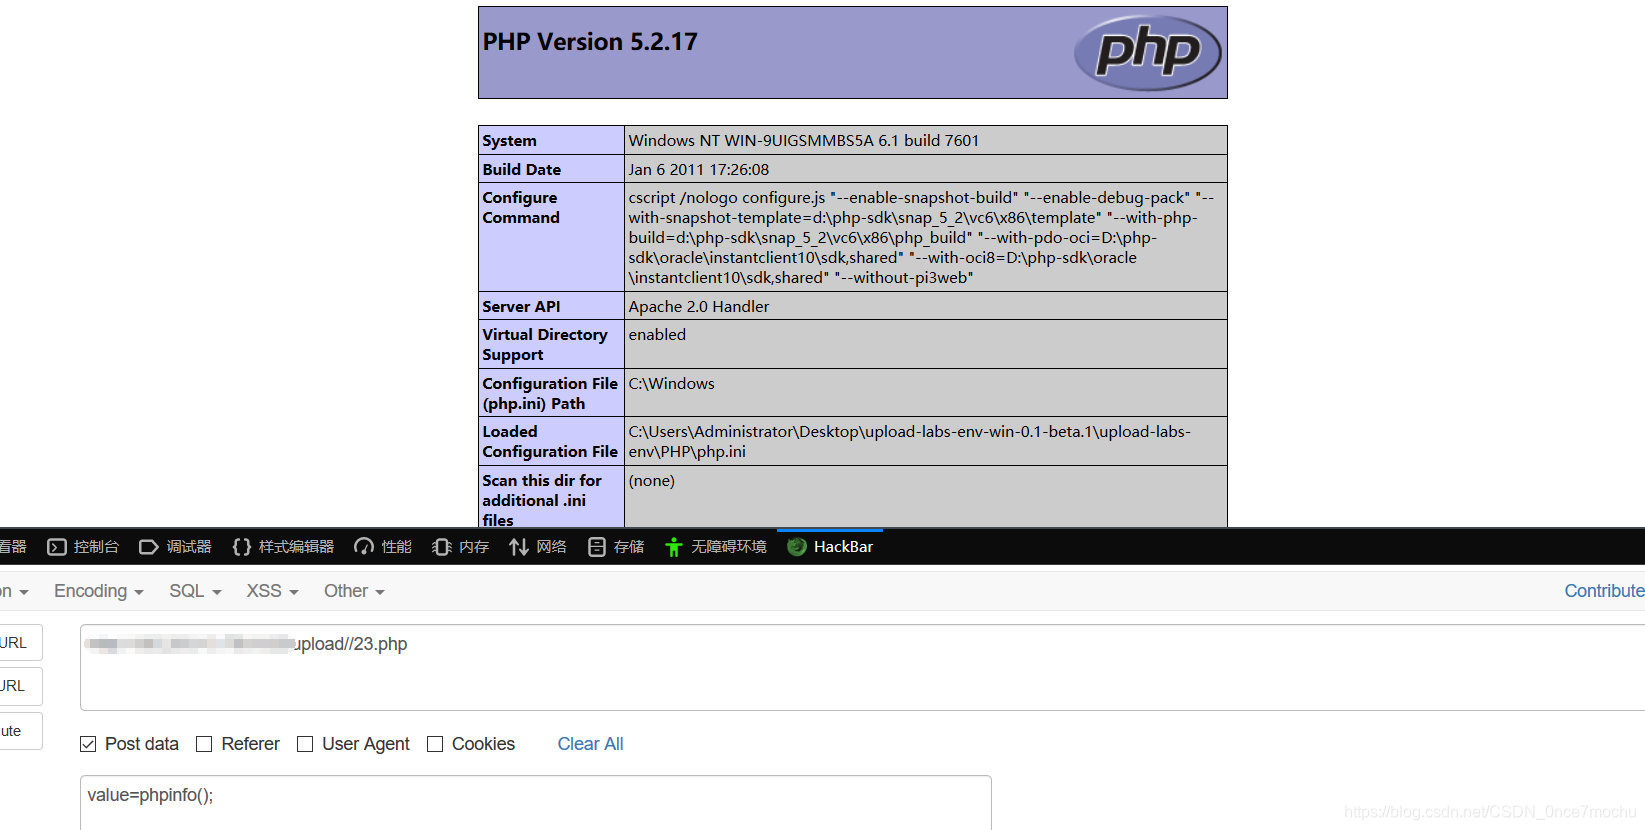Select the upload-labs php.ini path value

tap(910, 442)
